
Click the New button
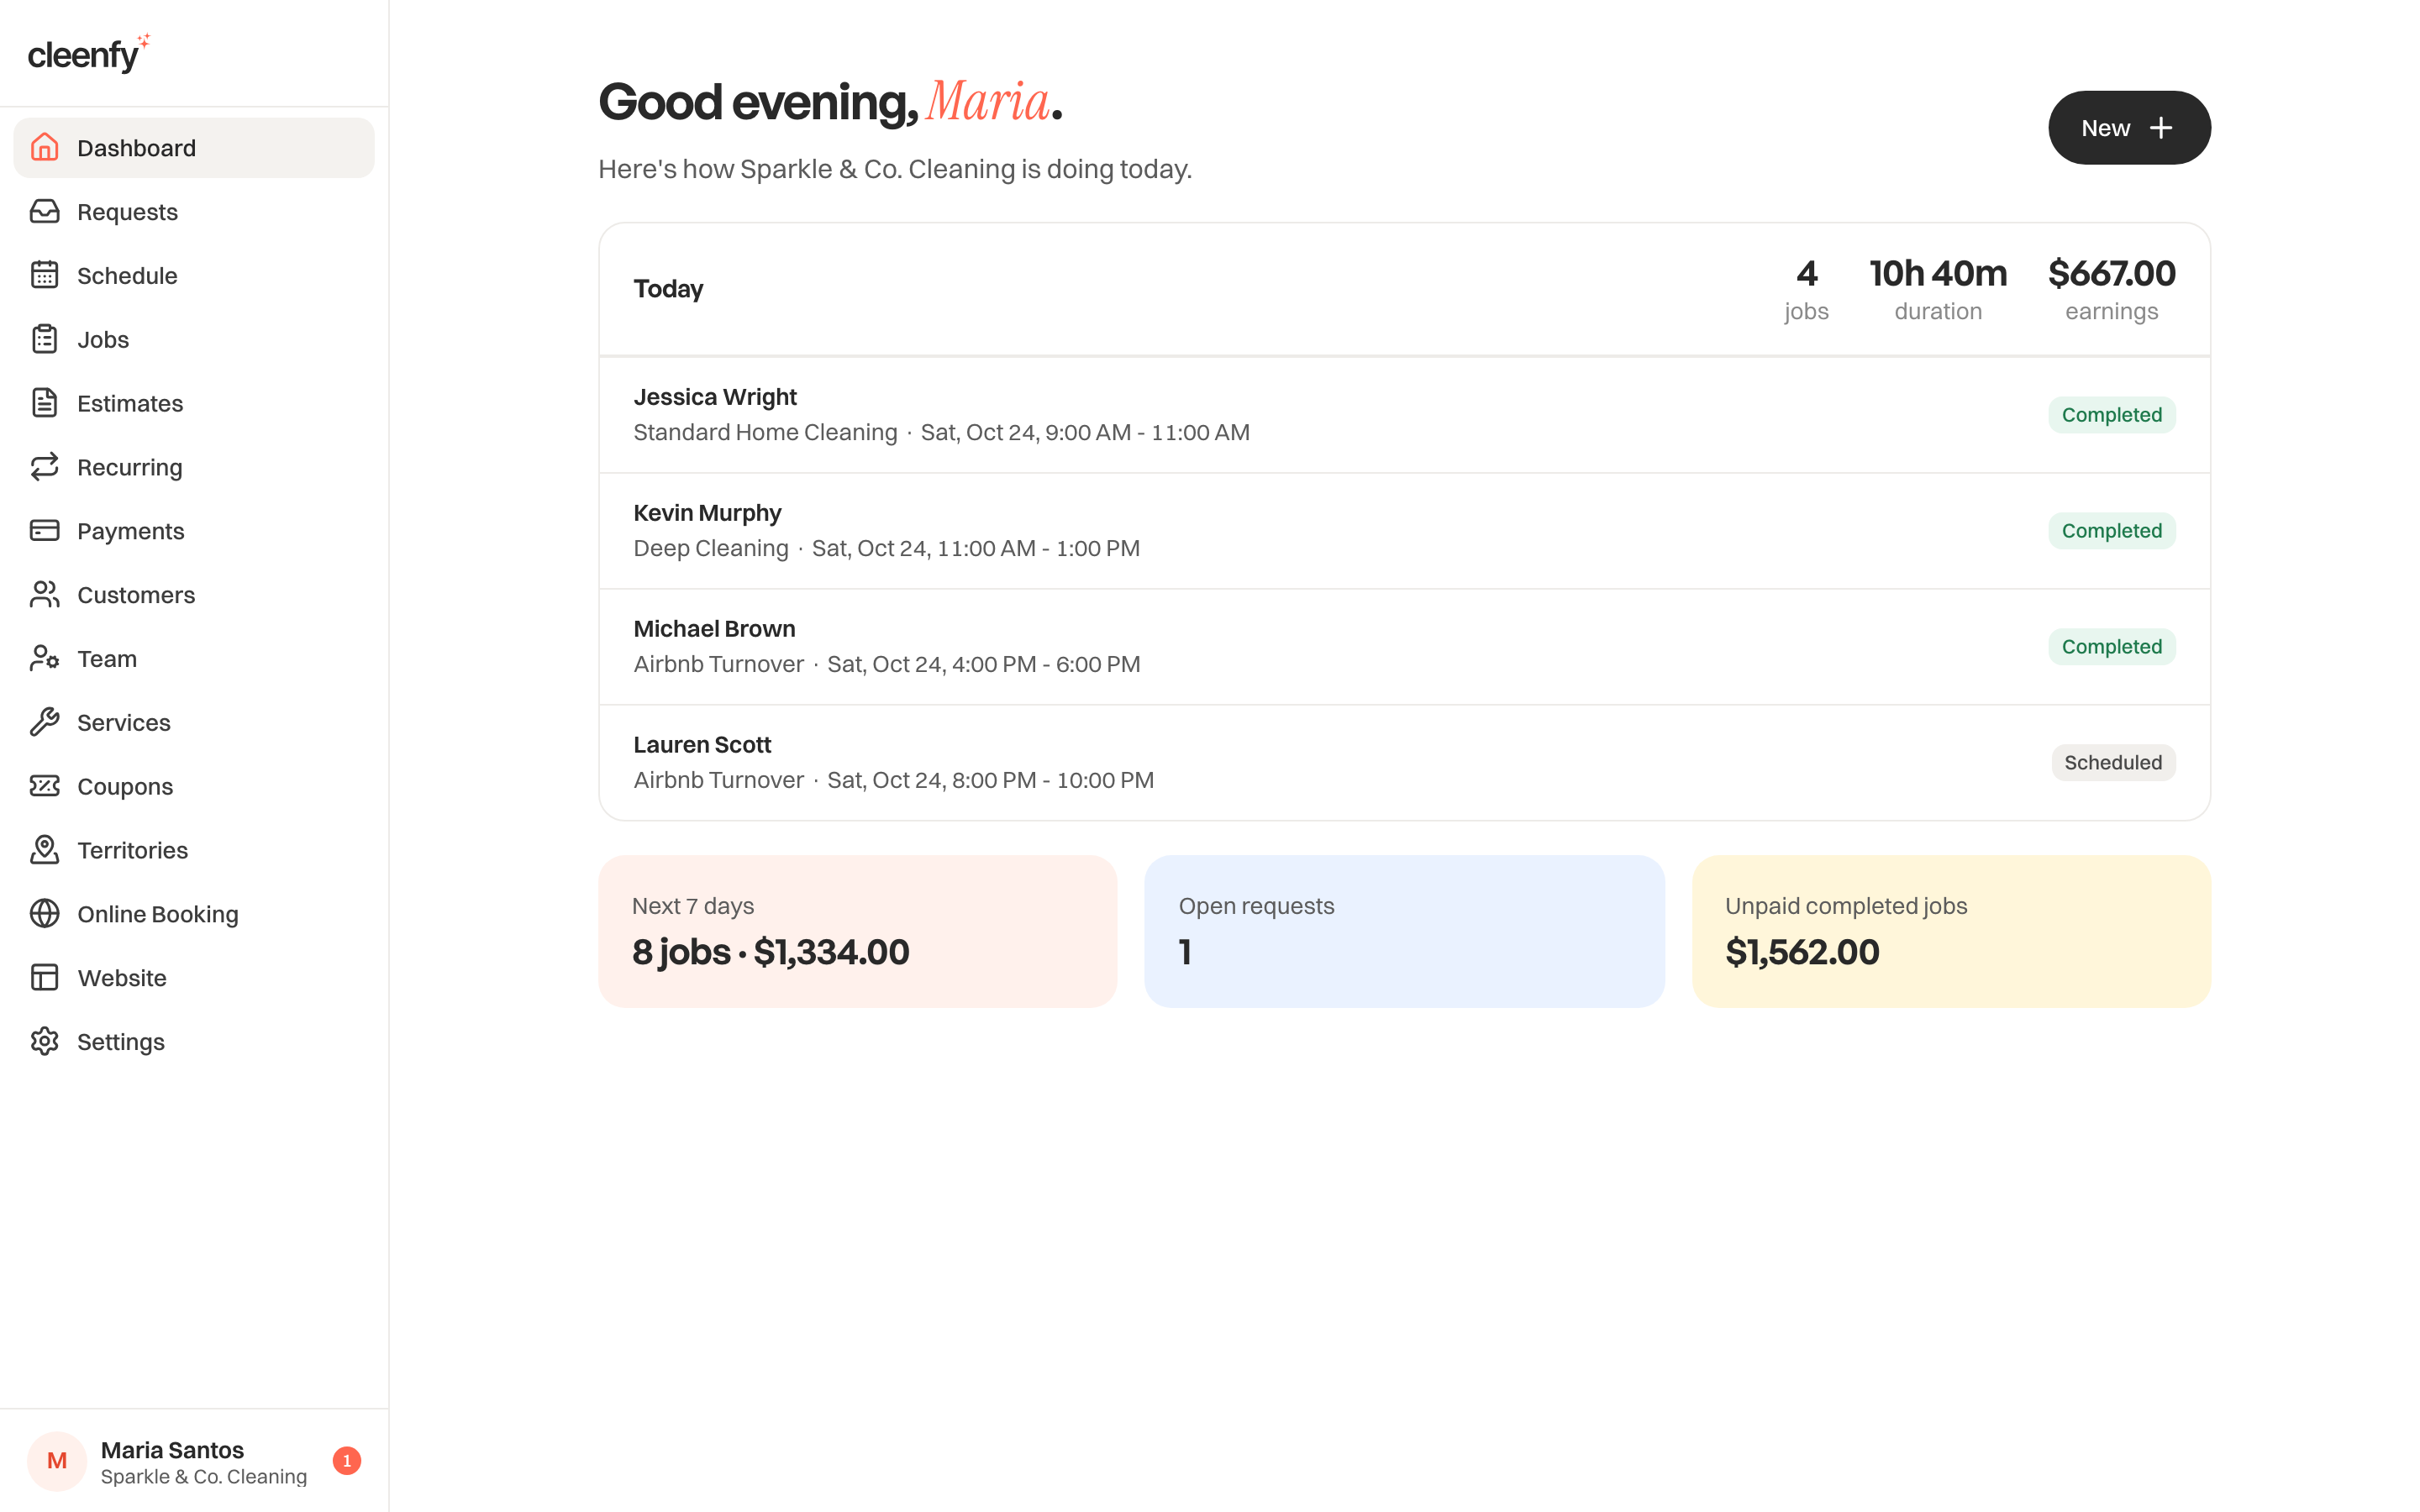coord(2129,128)
